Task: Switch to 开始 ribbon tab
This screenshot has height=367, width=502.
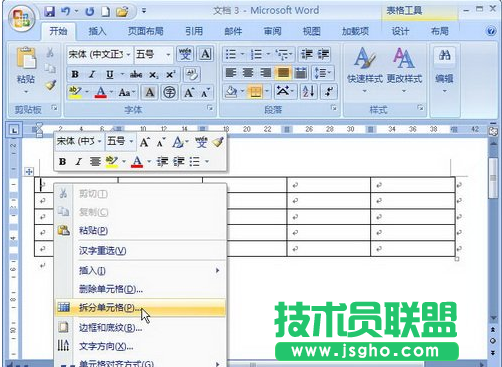Action: pyautogui.click(x=58, y=31)
